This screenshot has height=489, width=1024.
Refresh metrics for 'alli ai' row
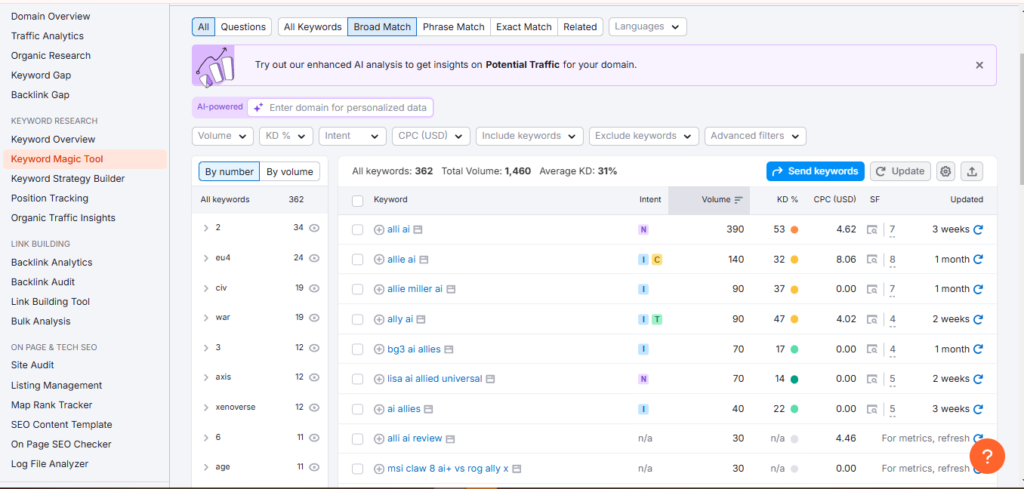click(978, 230)
